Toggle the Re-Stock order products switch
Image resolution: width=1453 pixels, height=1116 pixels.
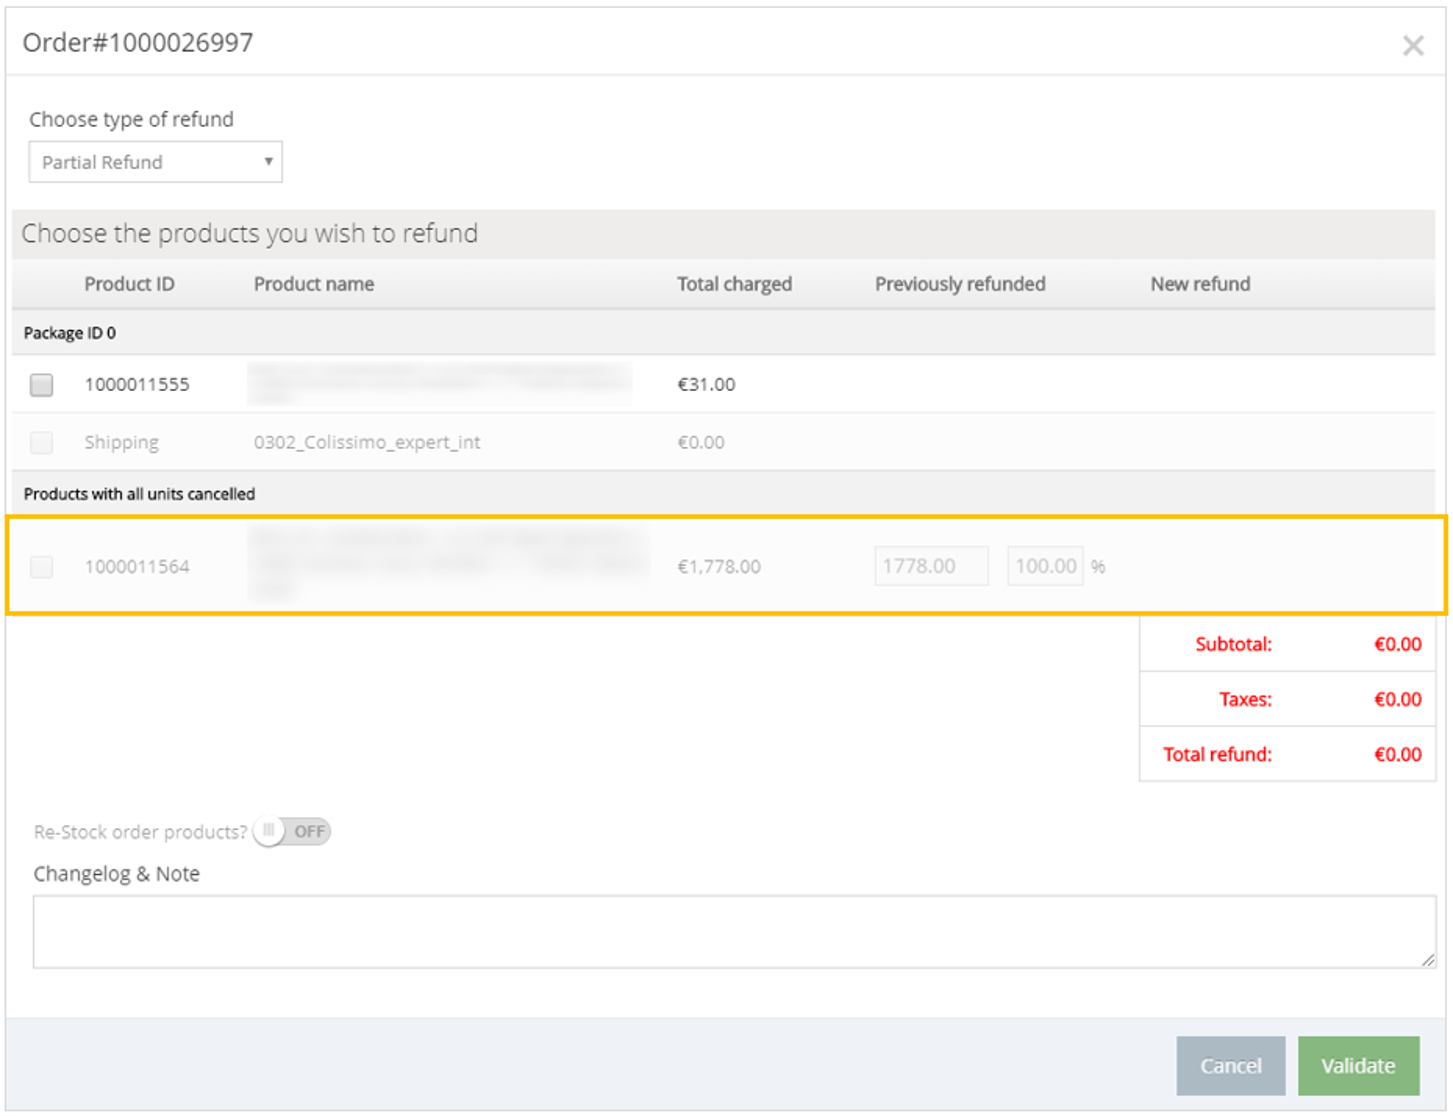(x=292, y=831)
